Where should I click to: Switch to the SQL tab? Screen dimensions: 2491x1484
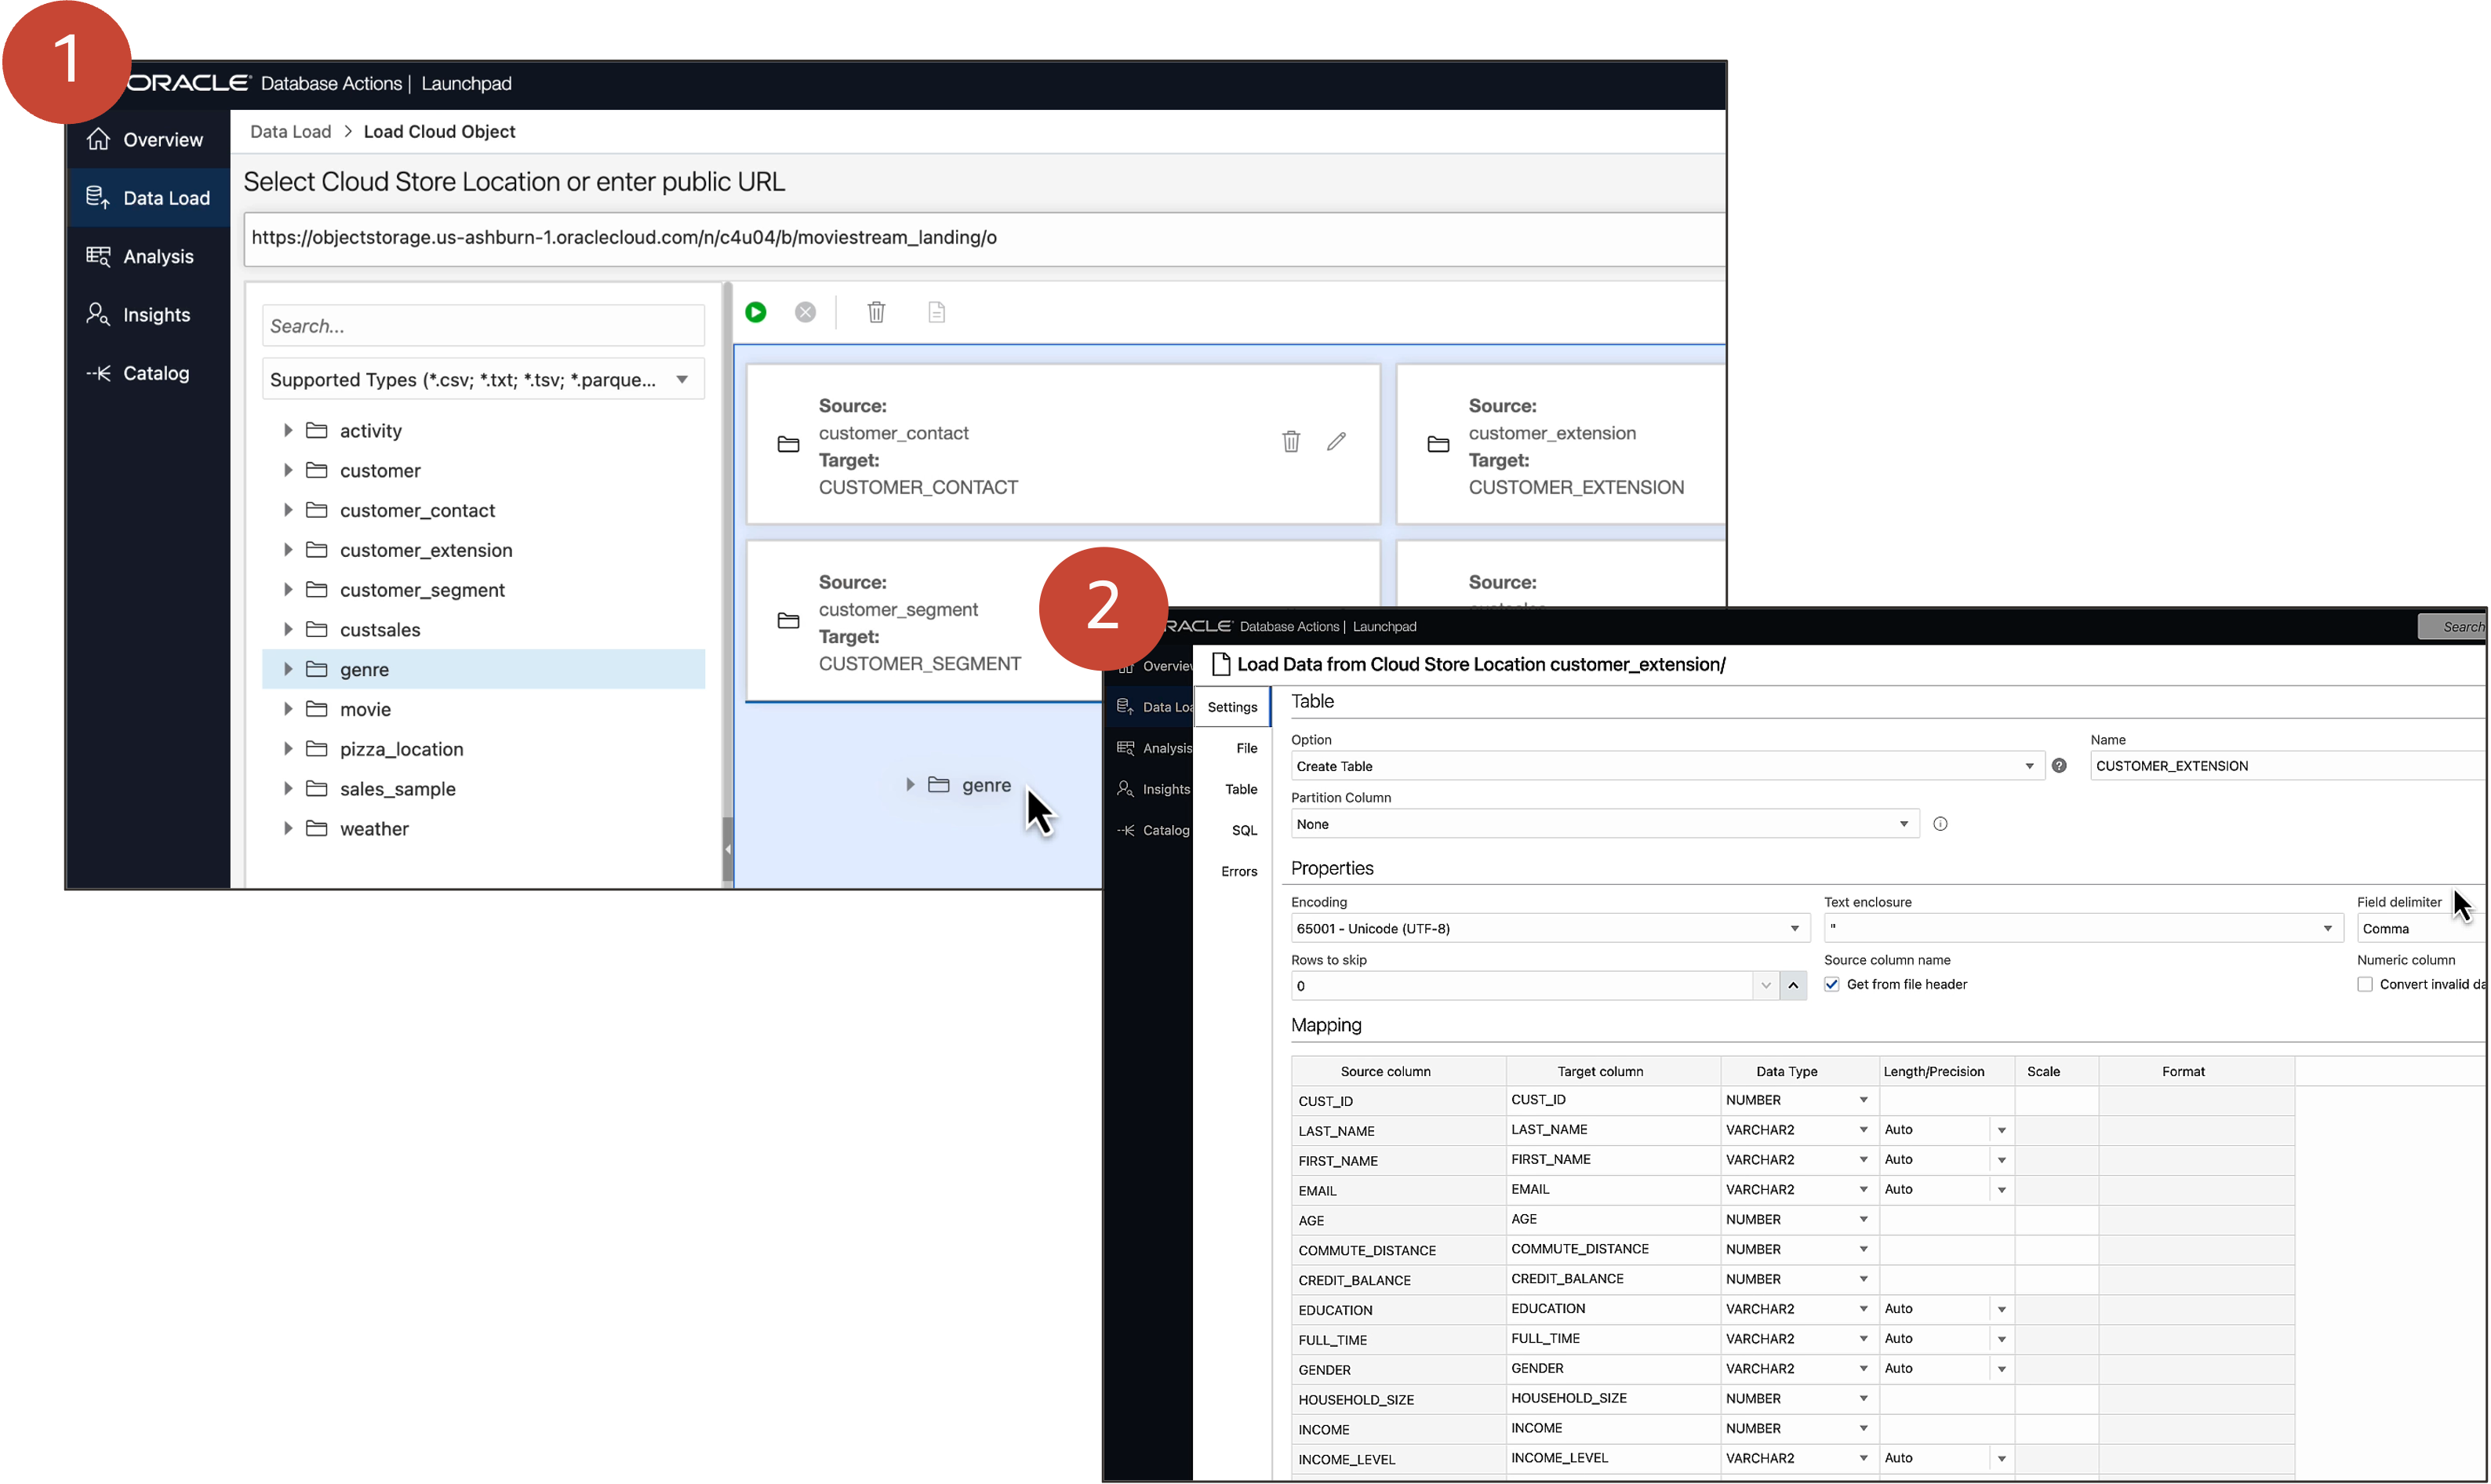click(1244, 830)
